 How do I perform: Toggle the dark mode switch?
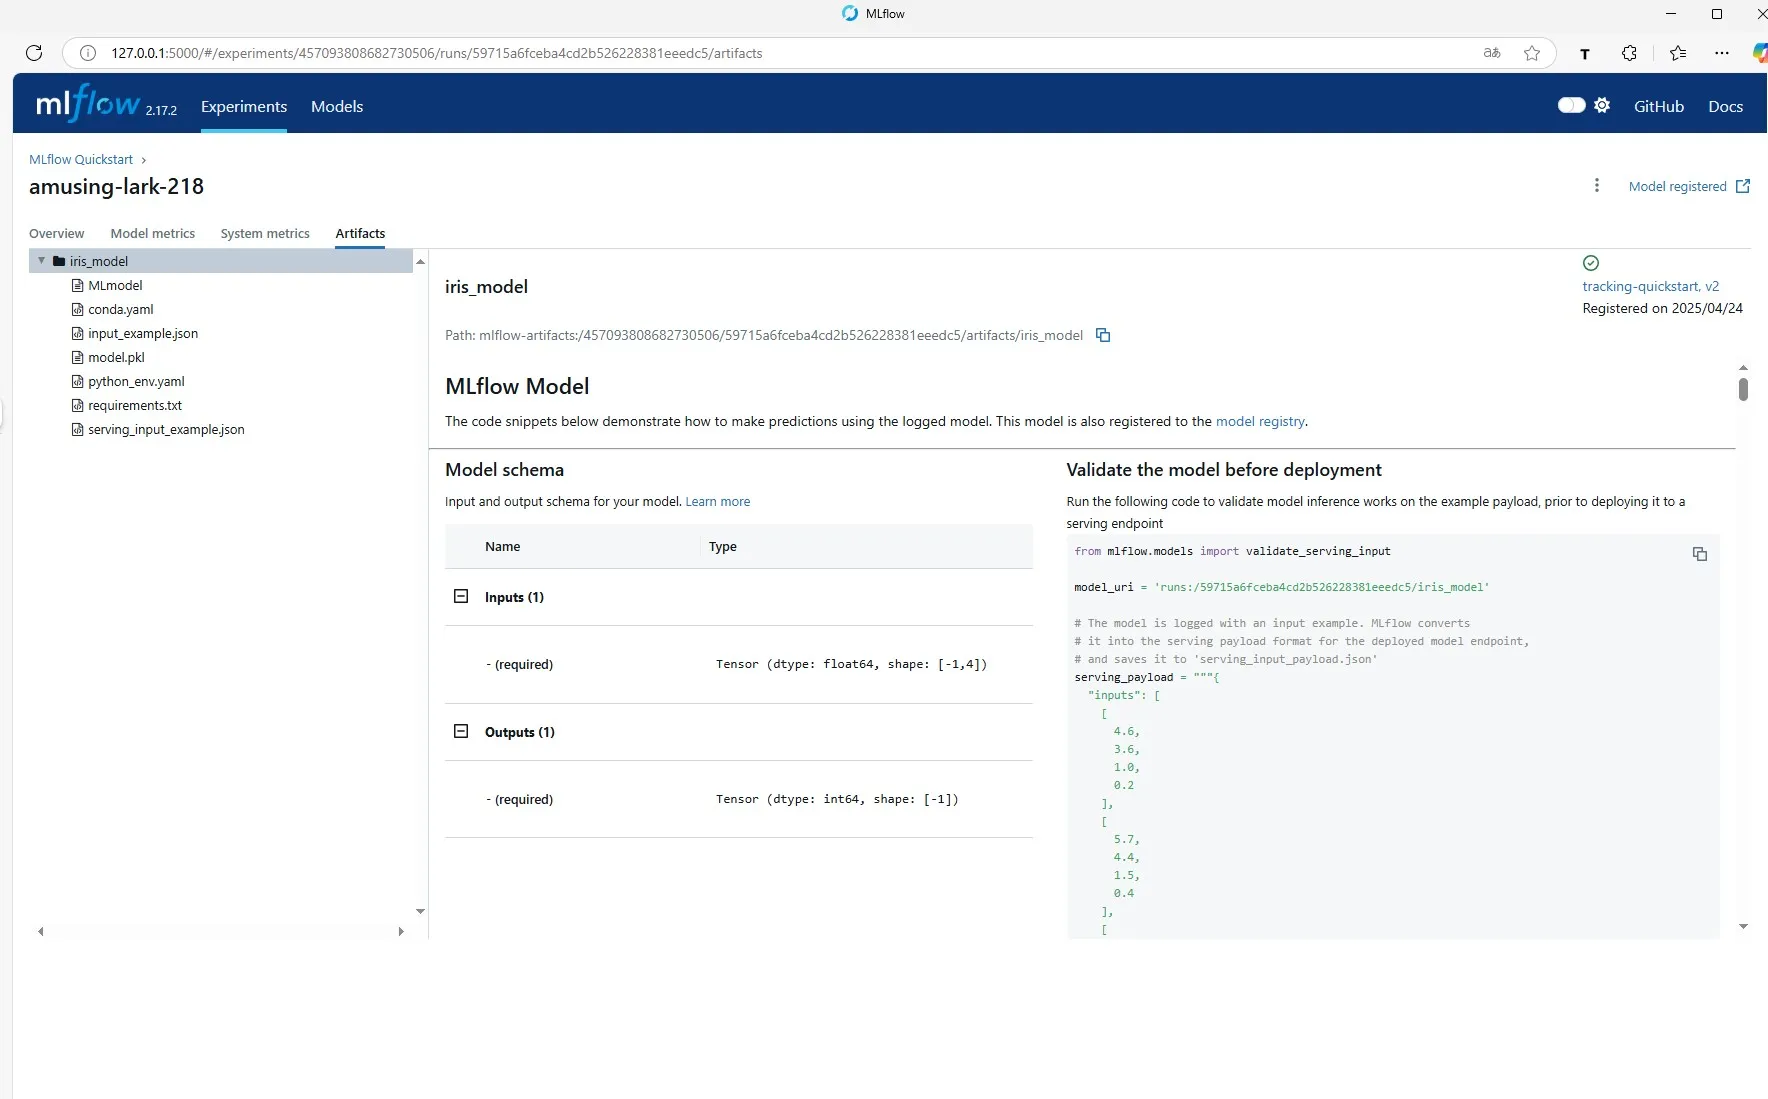point(1572,105)
